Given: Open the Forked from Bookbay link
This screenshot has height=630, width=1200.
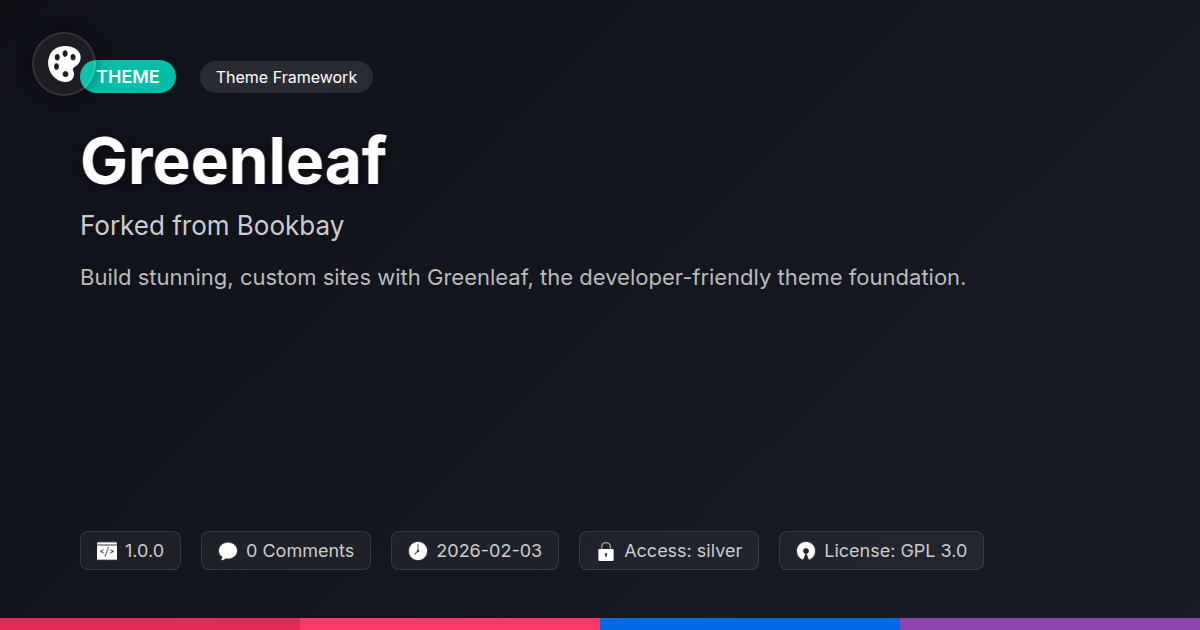Looking at the screenshot, I should [212, 226].
